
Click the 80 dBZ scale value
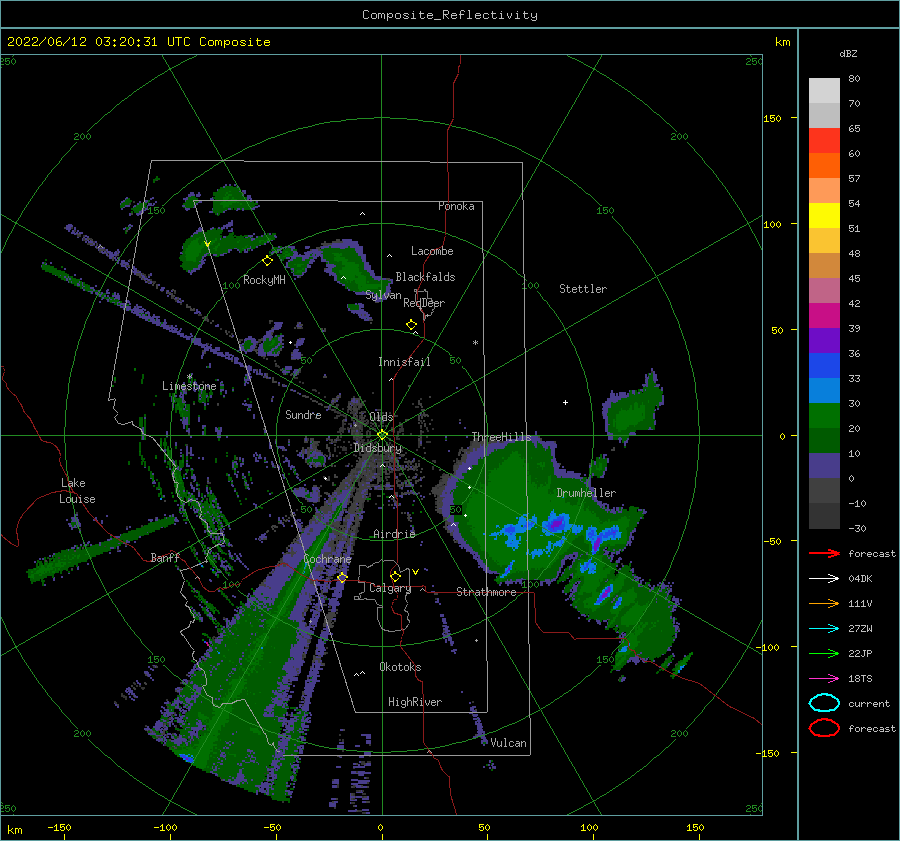click(x=854, y=79)
